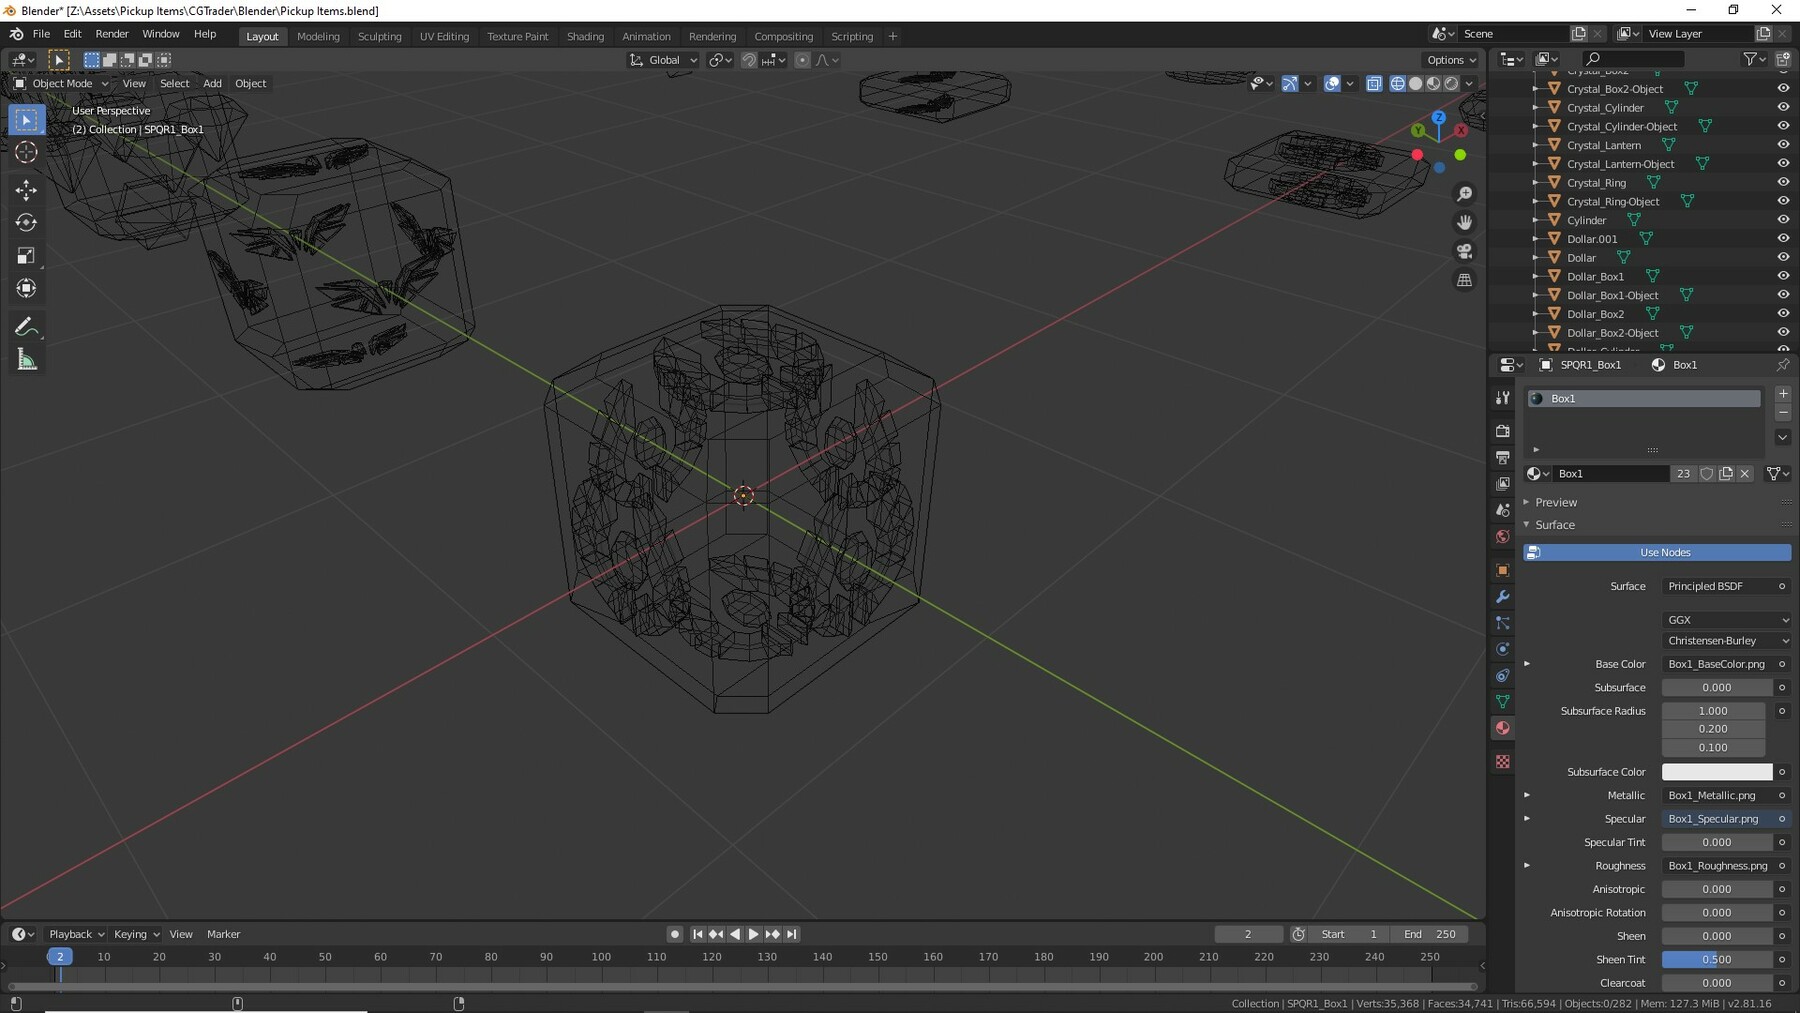Click the Box1_BaseColor.png base color field
Screen dimensions: 1800x1013
[1716, 664]
